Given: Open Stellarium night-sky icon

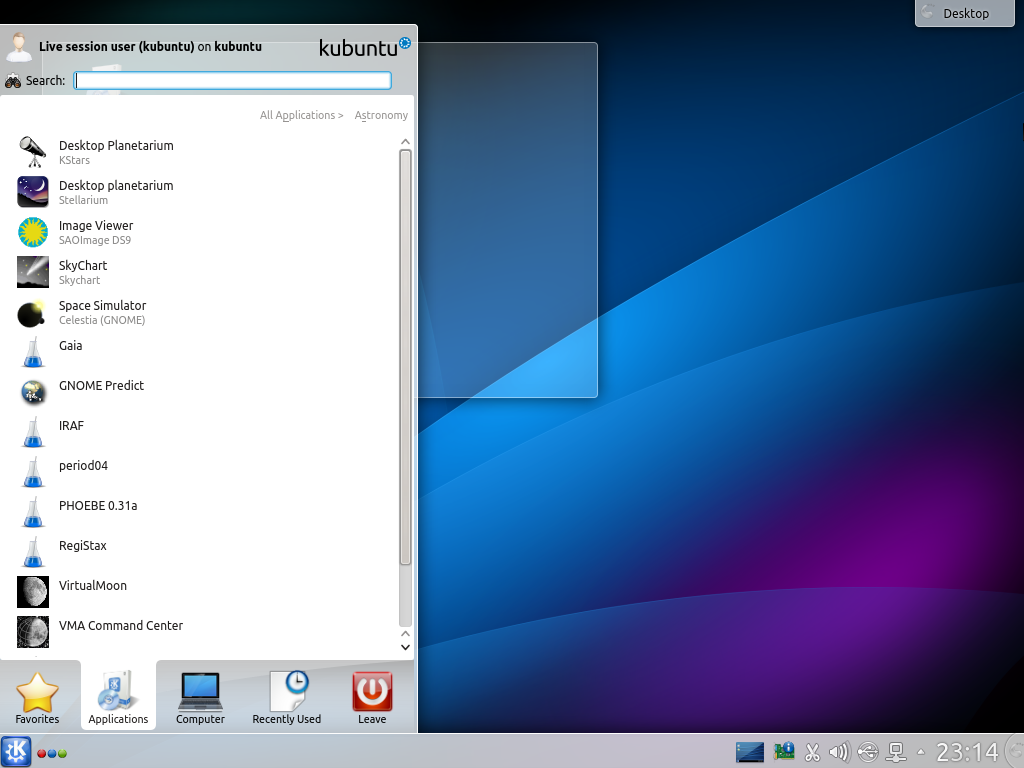Looking at the screenshot, I should (33, 192).
